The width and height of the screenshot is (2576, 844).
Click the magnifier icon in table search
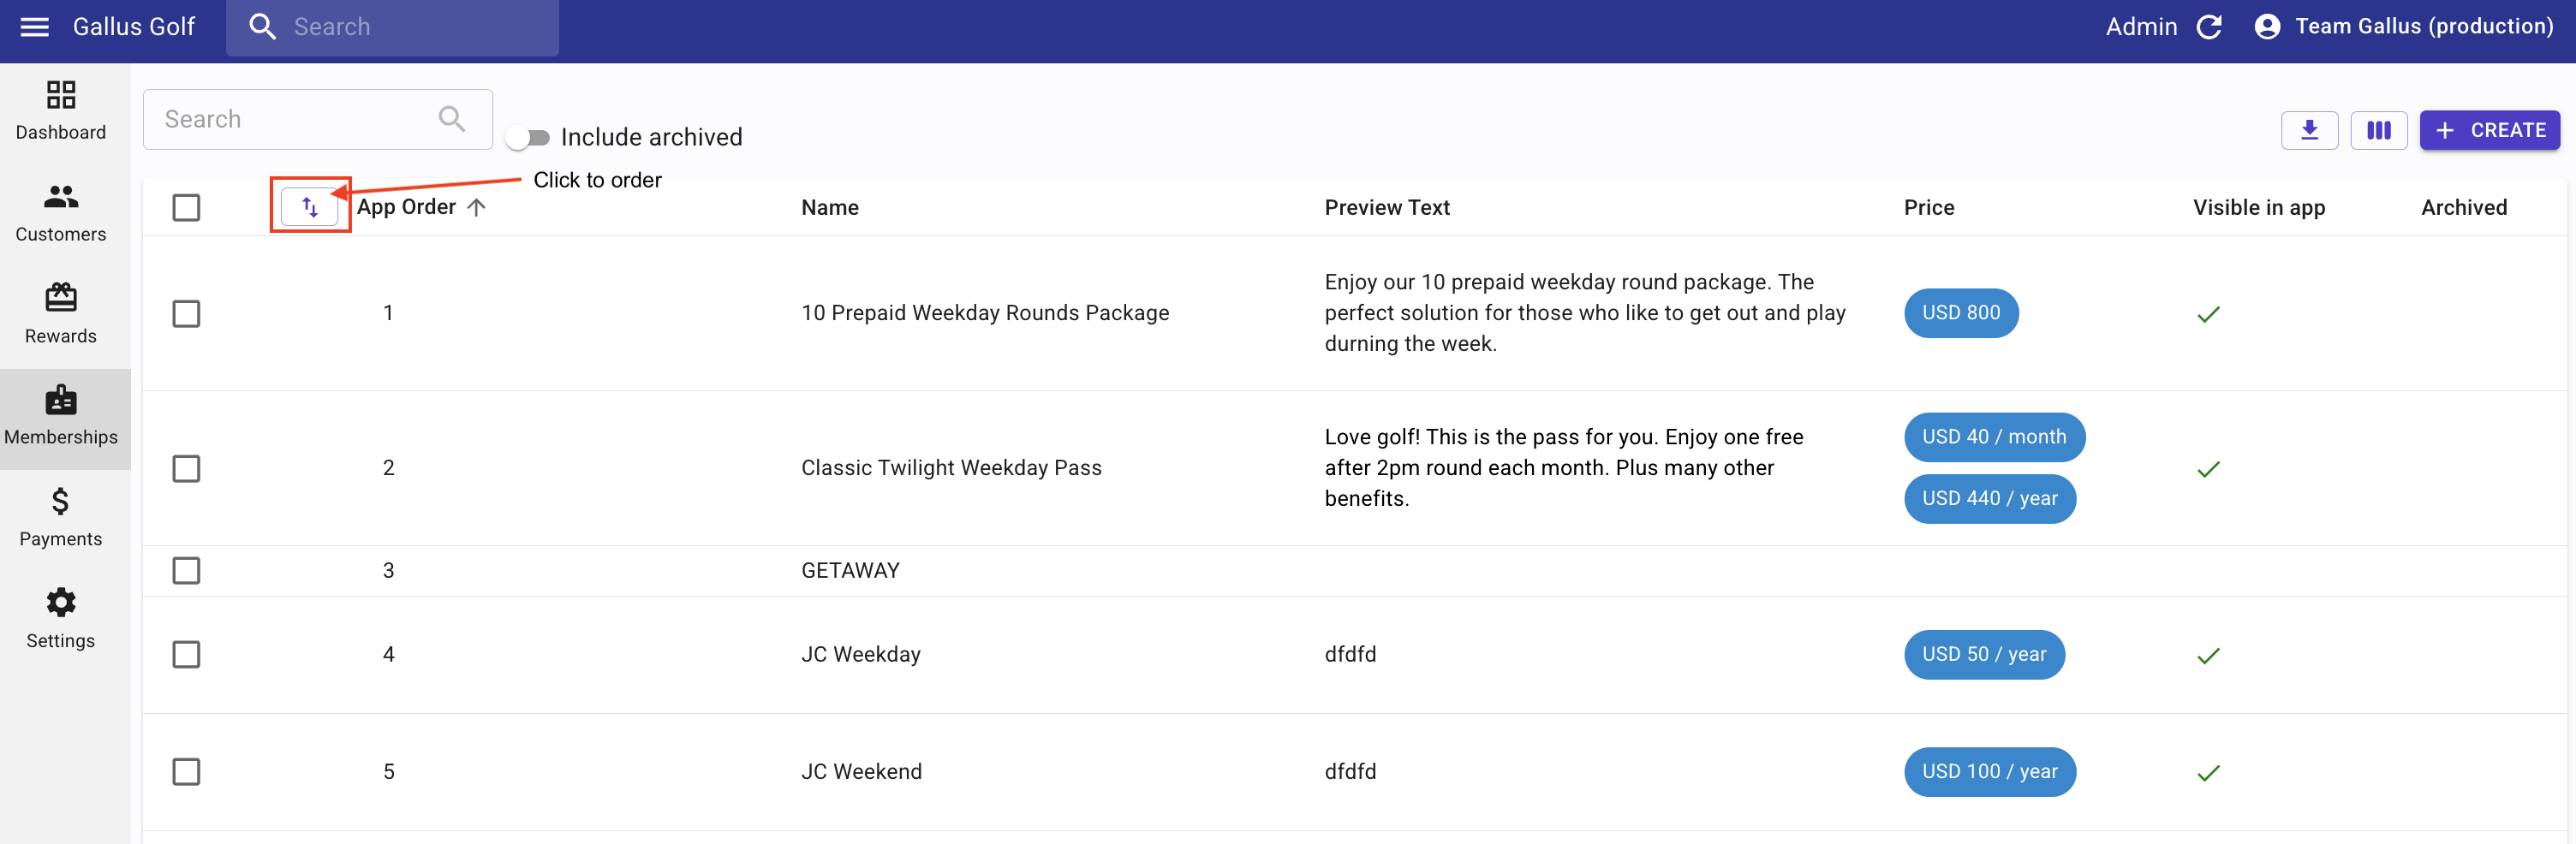452,120
